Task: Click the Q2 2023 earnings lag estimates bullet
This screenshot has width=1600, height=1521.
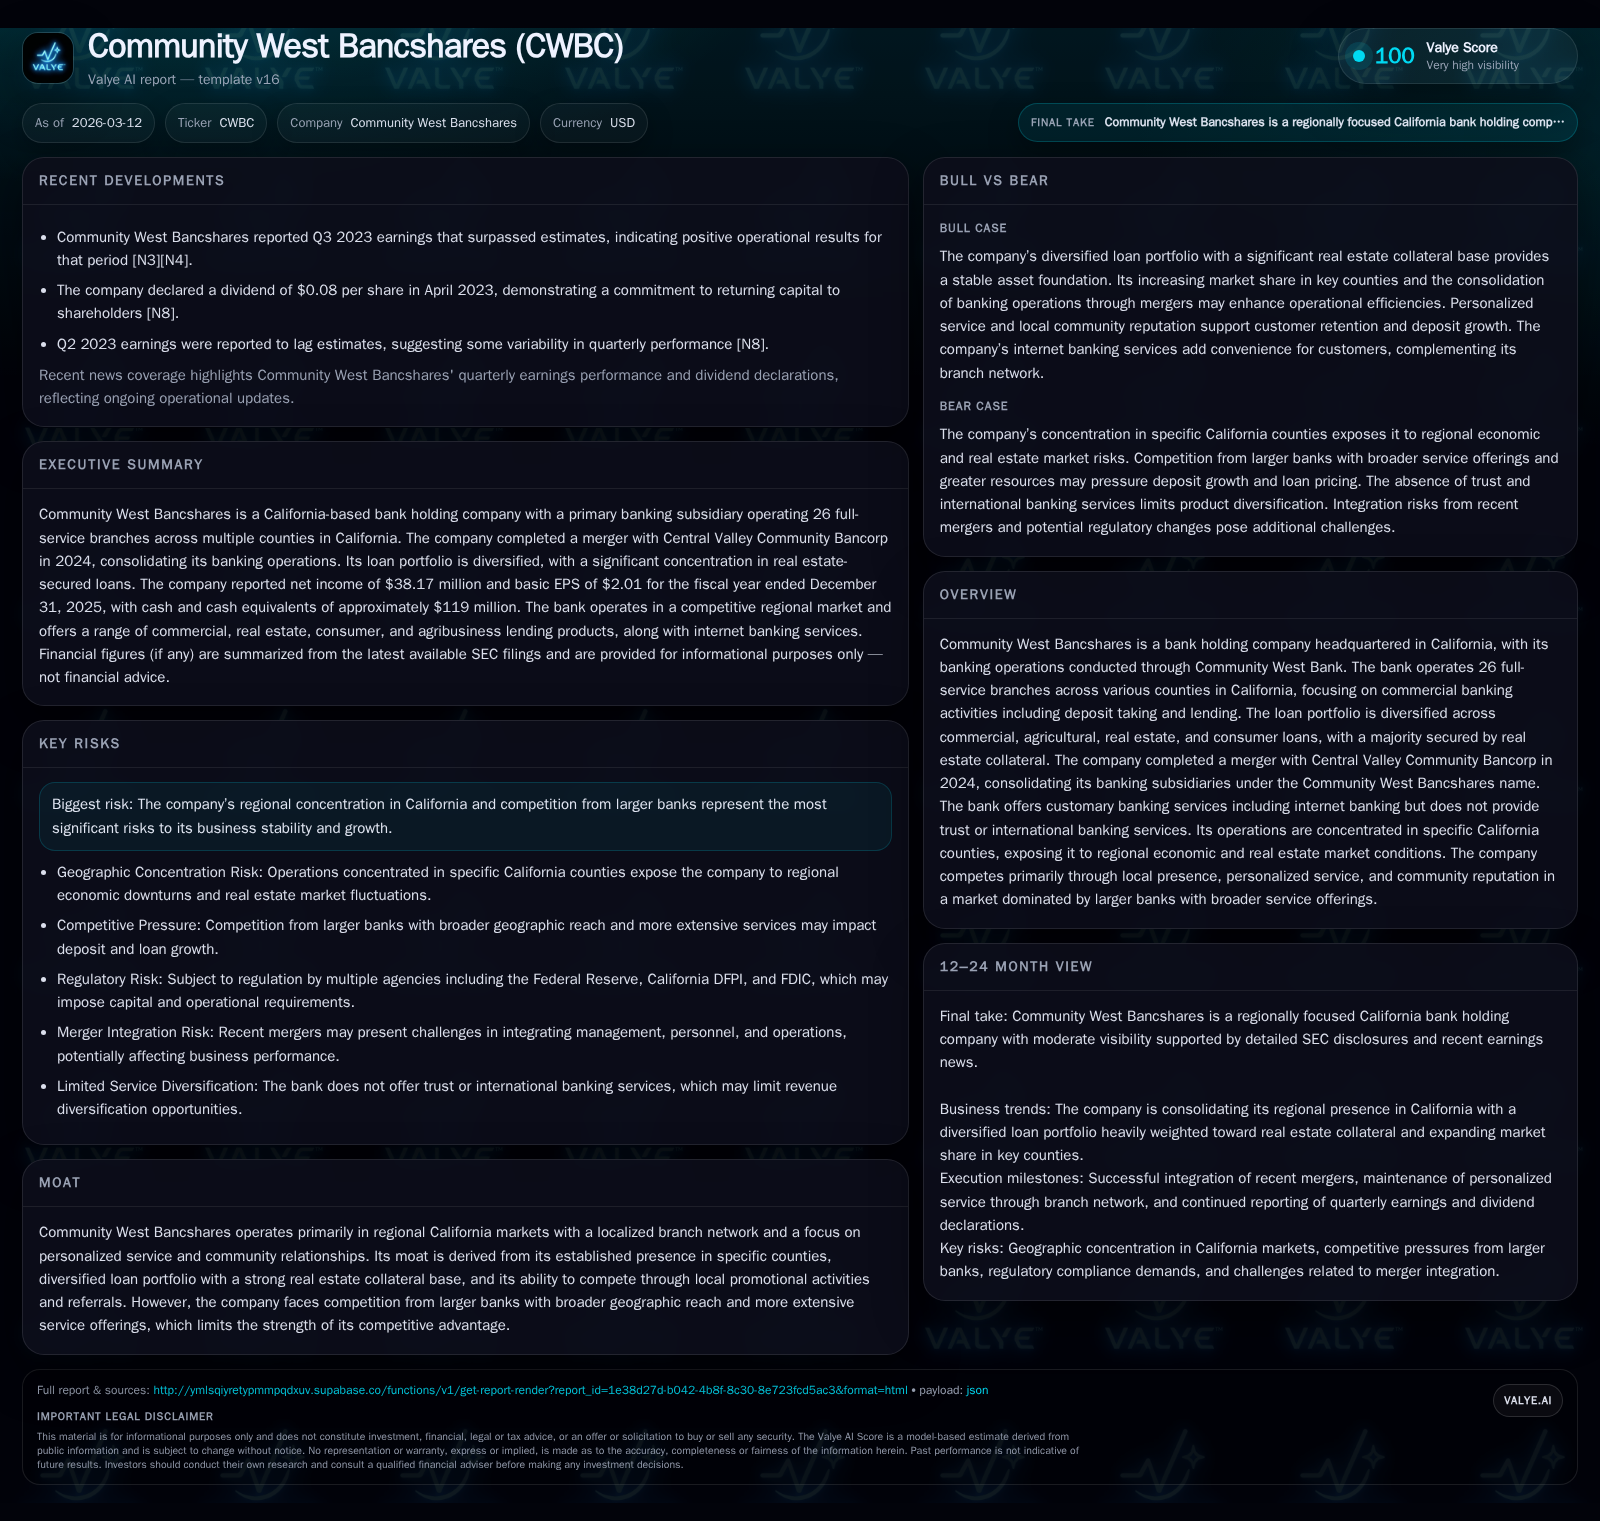Action: 413,344
